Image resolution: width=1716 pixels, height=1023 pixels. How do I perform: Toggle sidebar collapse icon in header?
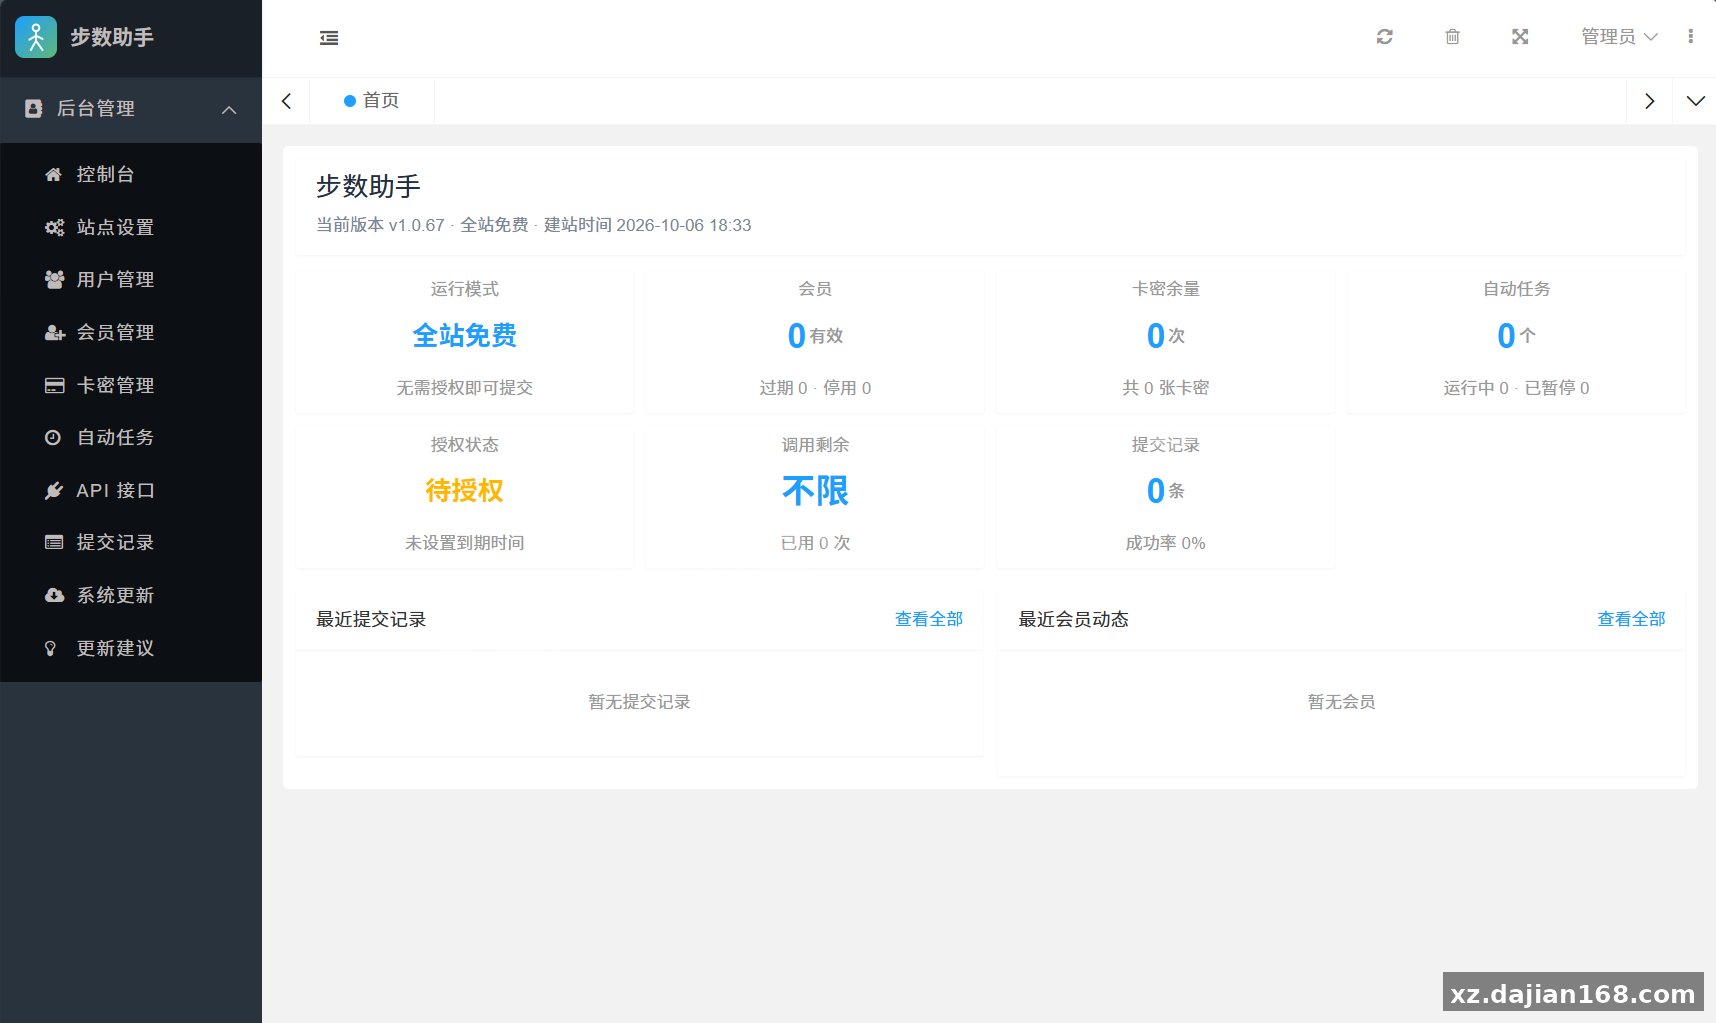click(329, 38)
